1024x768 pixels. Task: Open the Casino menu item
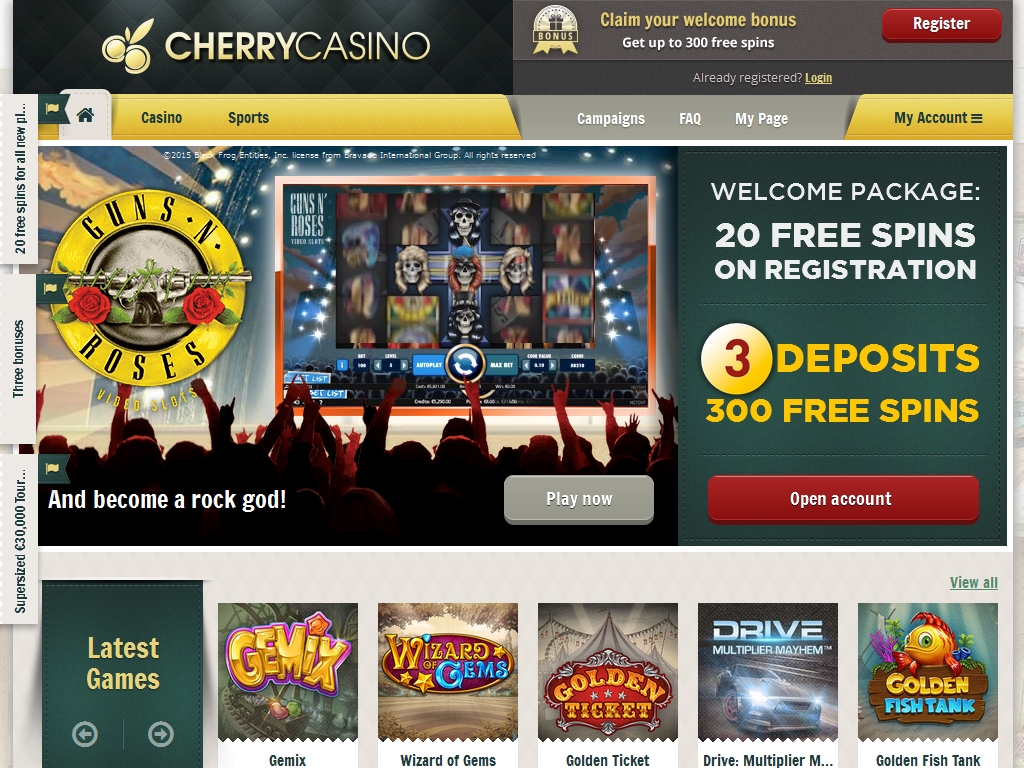click(161, 118)
